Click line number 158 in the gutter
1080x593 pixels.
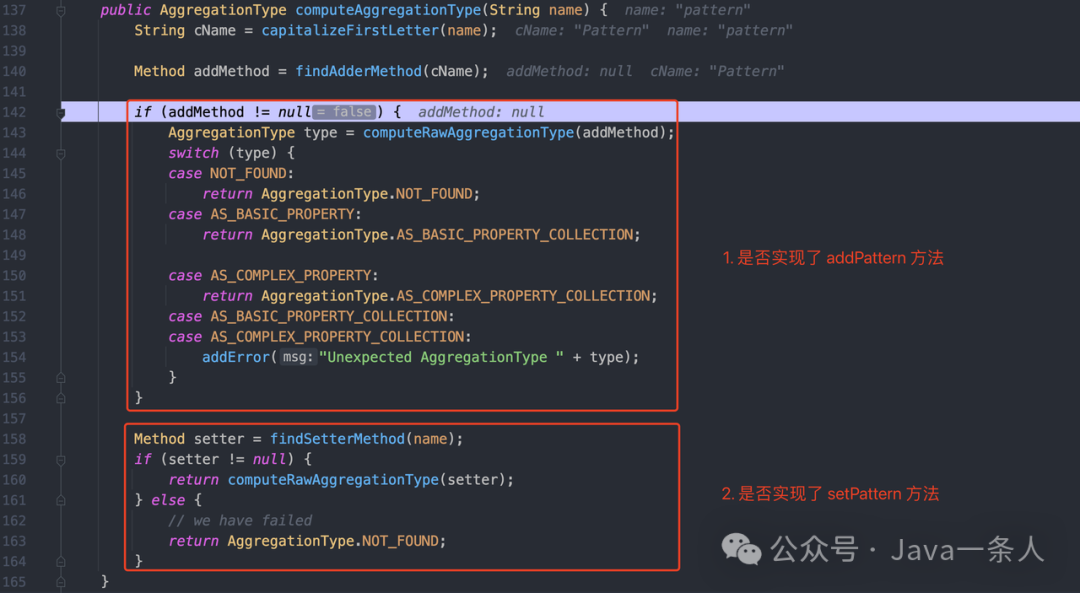pos(14,439)
